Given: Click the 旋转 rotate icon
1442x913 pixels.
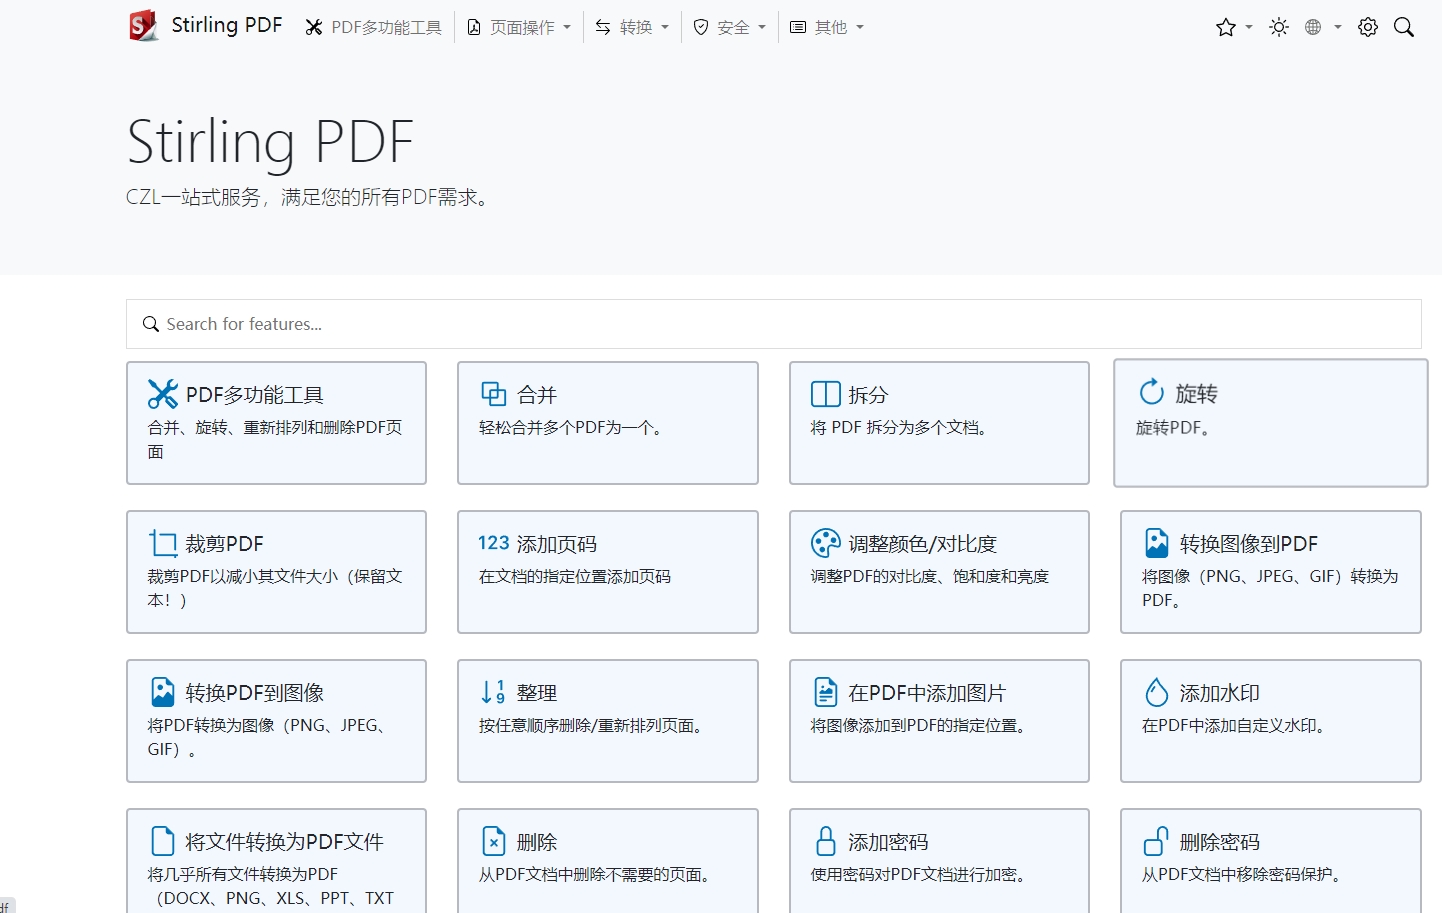Looking at the screenshot, I should pos(1152,392).
